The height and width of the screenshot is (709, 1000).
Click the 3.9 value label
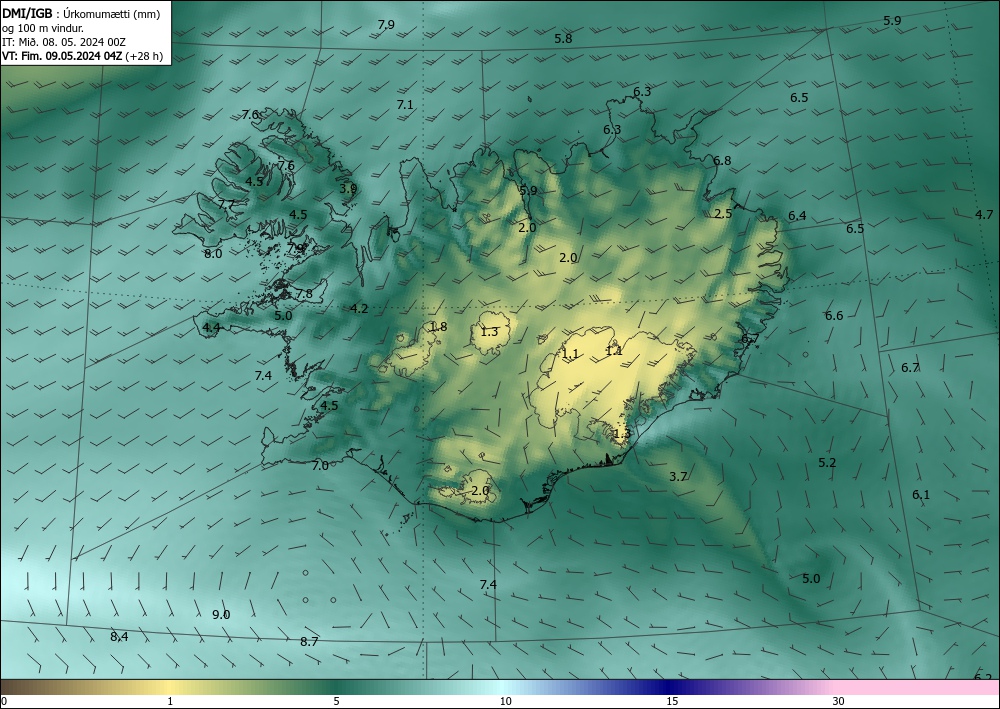tap(348, 188)
